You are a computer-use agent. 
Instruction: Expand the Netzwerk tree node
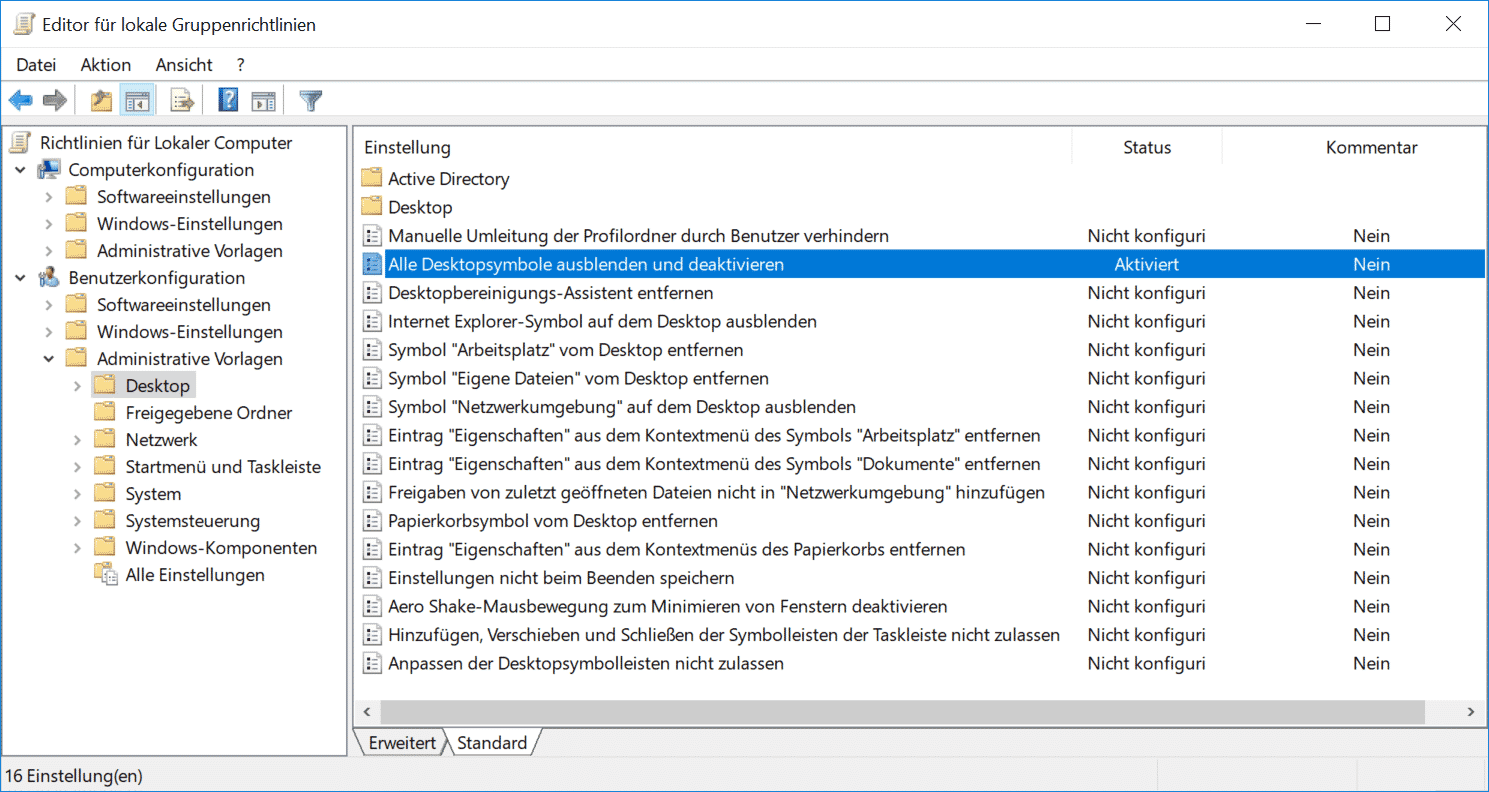77,440
